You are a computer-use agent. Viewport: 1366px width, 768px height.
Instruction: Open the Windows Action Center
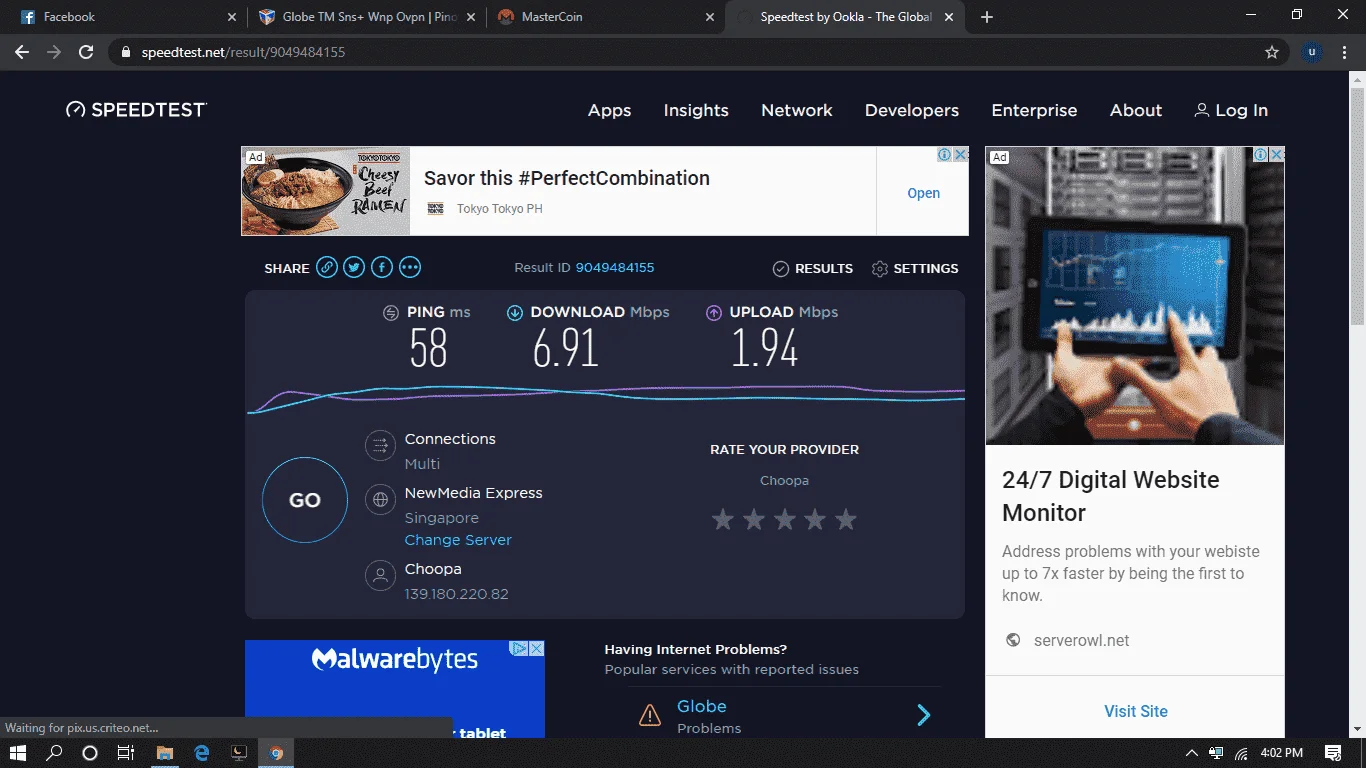tap(1333, 753)
